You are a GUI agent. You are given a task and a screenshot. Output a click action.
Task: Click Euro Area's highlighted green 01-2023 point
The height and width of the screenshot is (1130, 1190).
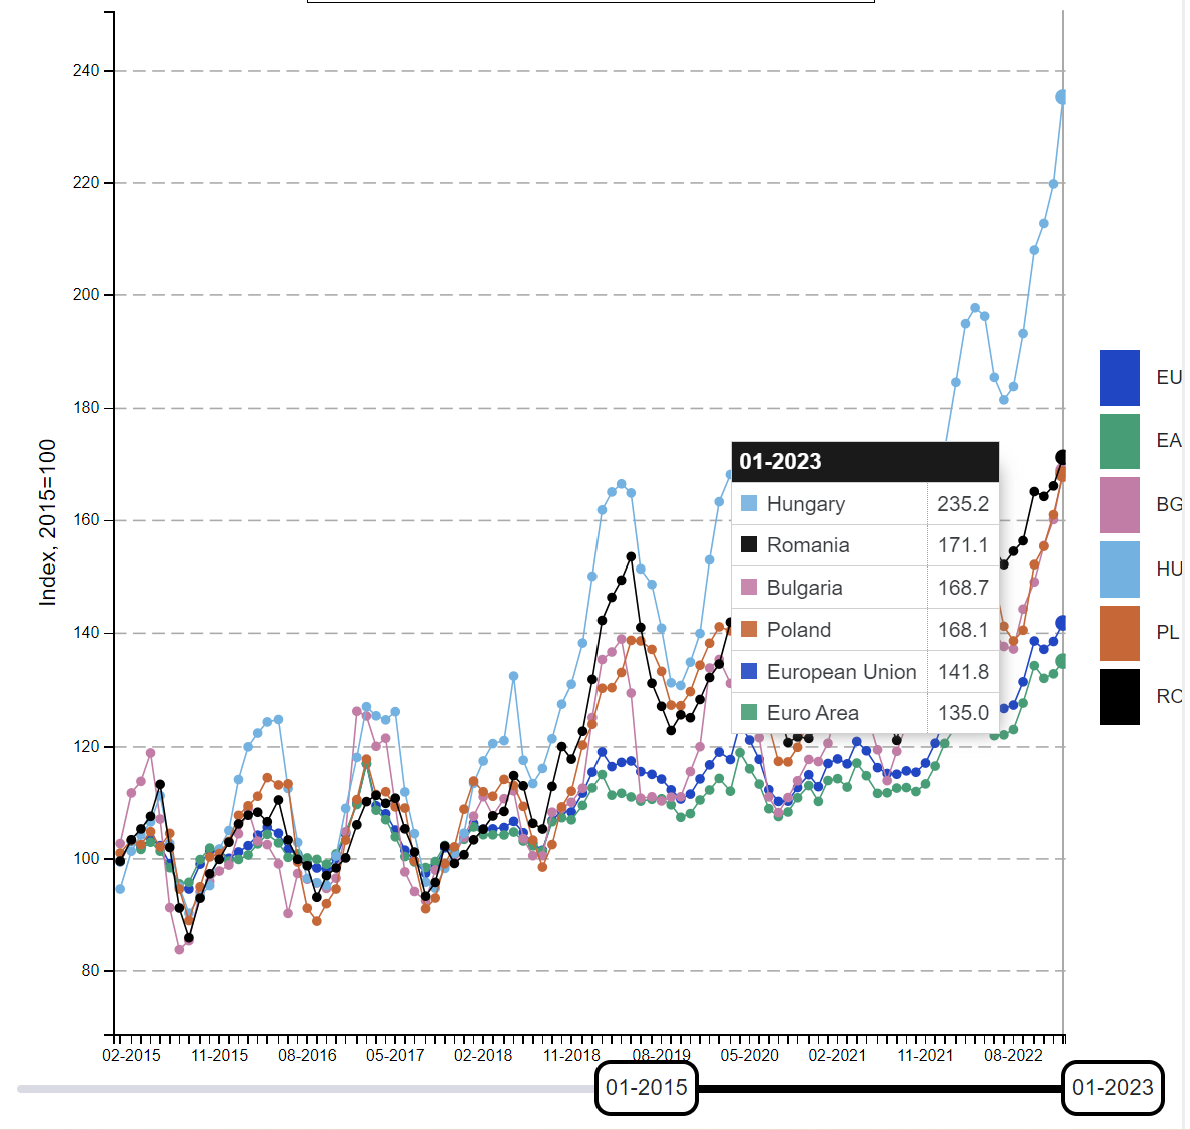click(1063, 661)
